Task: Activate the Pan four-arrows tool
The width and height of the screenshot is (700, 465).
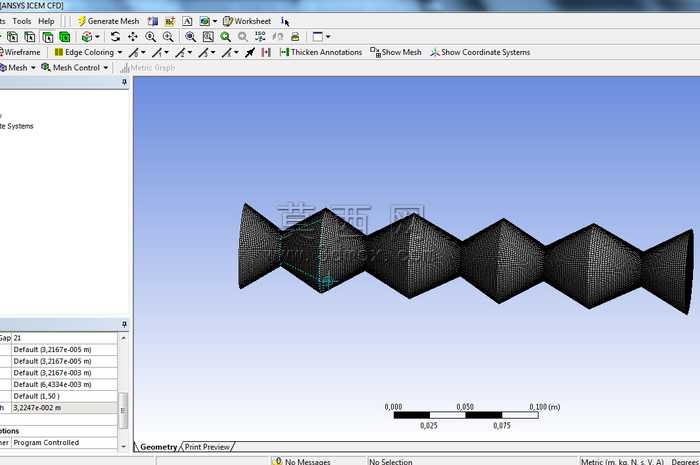Action: point(133,37)
